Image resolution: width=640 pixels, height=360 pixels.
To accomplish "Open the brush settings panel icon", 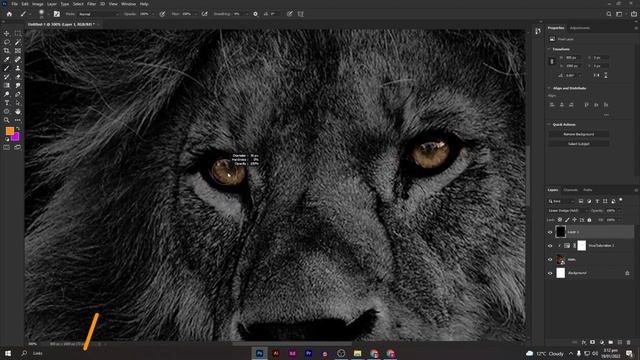I will point(57,14).
